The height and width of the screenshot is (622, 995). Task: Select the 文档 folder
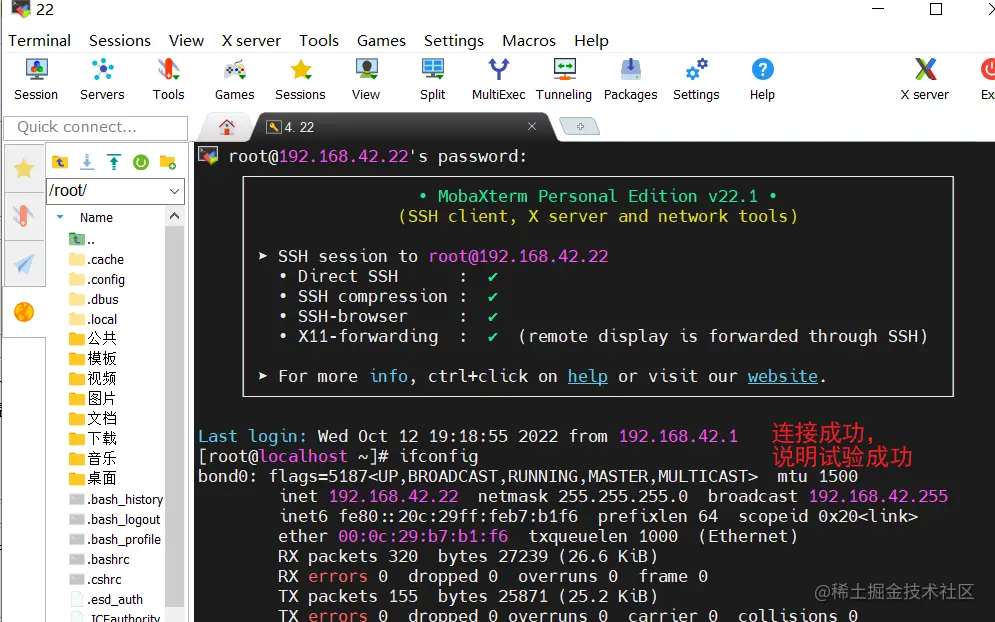coord(93,418)
